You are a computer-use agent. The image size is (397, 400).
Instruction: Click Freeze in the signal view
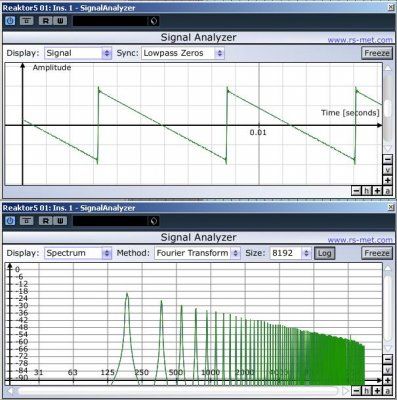(x=377, y=53)
